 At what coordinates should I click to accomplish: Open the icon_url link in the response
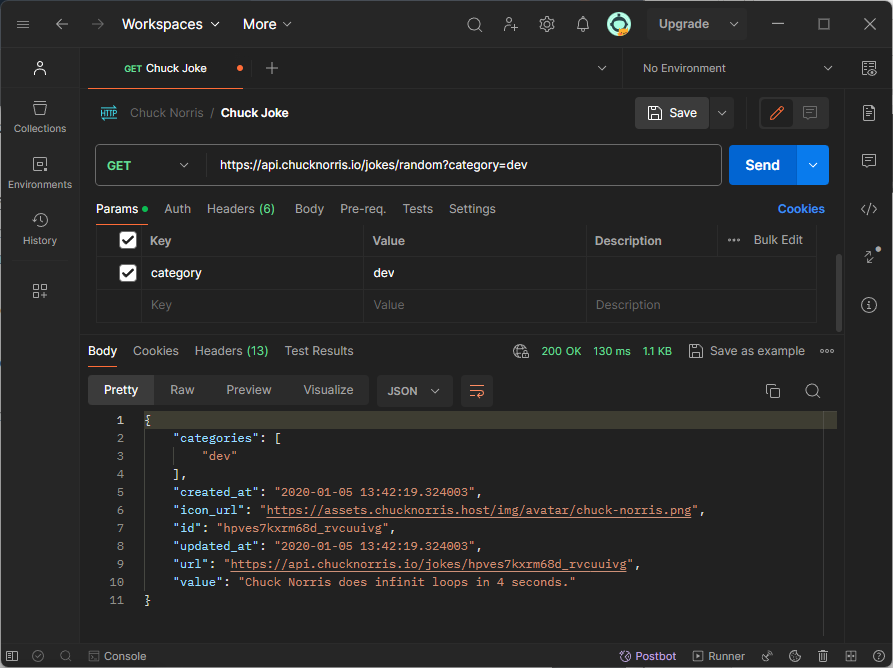click(479, 510)
